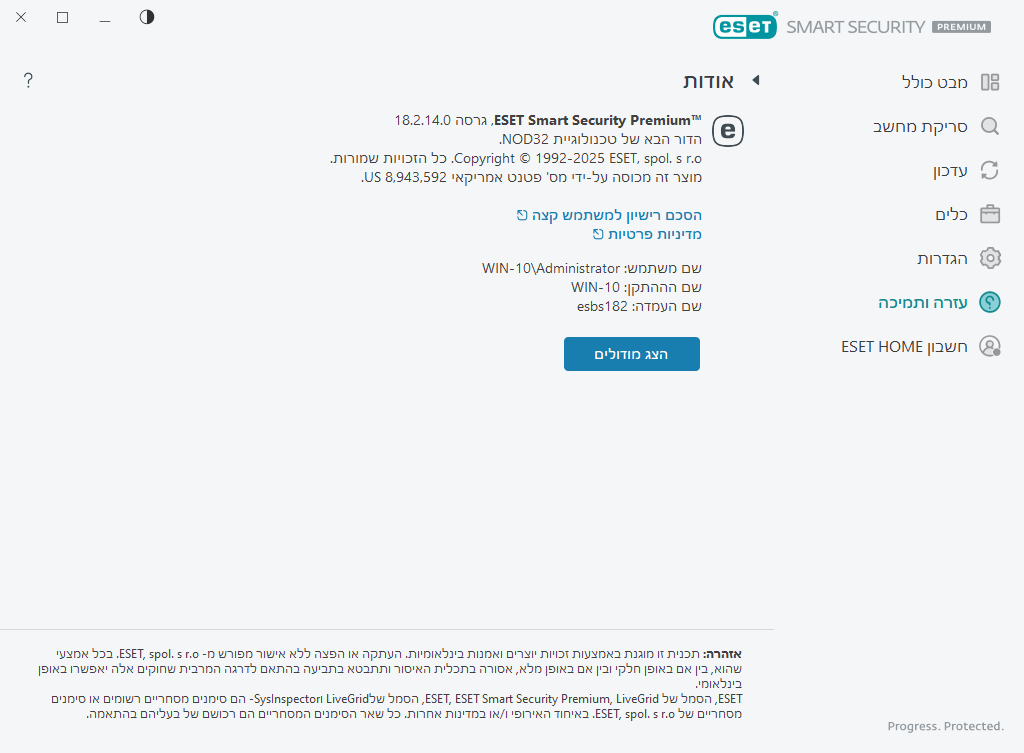The image size is (1024, 753).
Task: Click the Tools briefcase icon
Action: click(x=990, y=214)
